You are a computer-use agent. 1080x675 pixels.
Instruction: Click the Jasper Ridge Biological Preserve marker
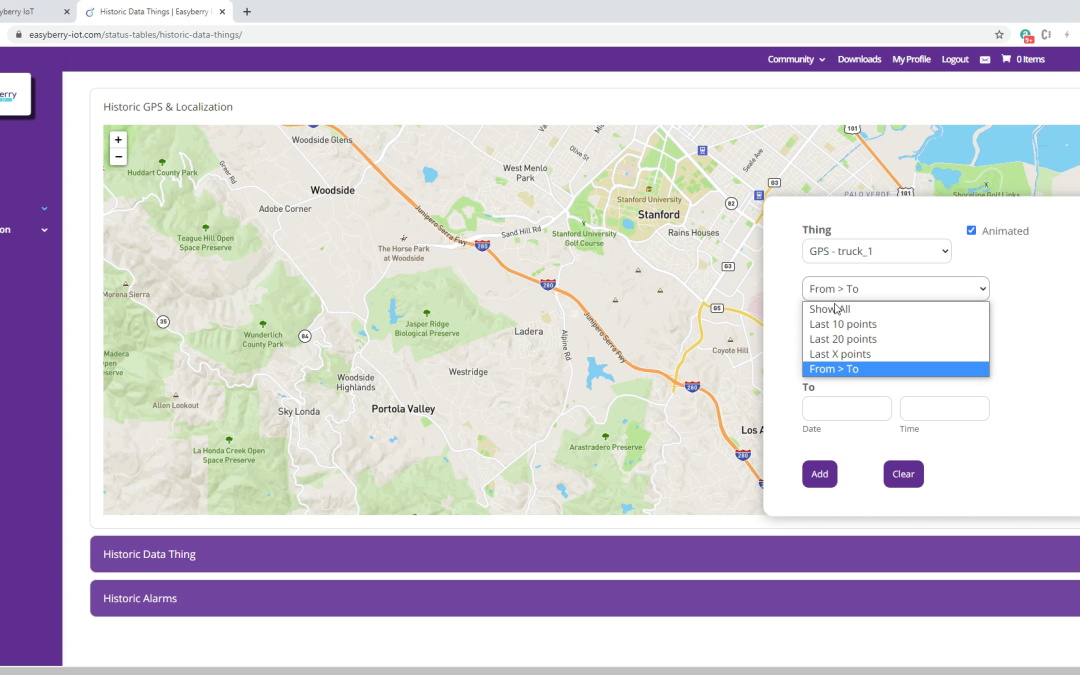426,313
